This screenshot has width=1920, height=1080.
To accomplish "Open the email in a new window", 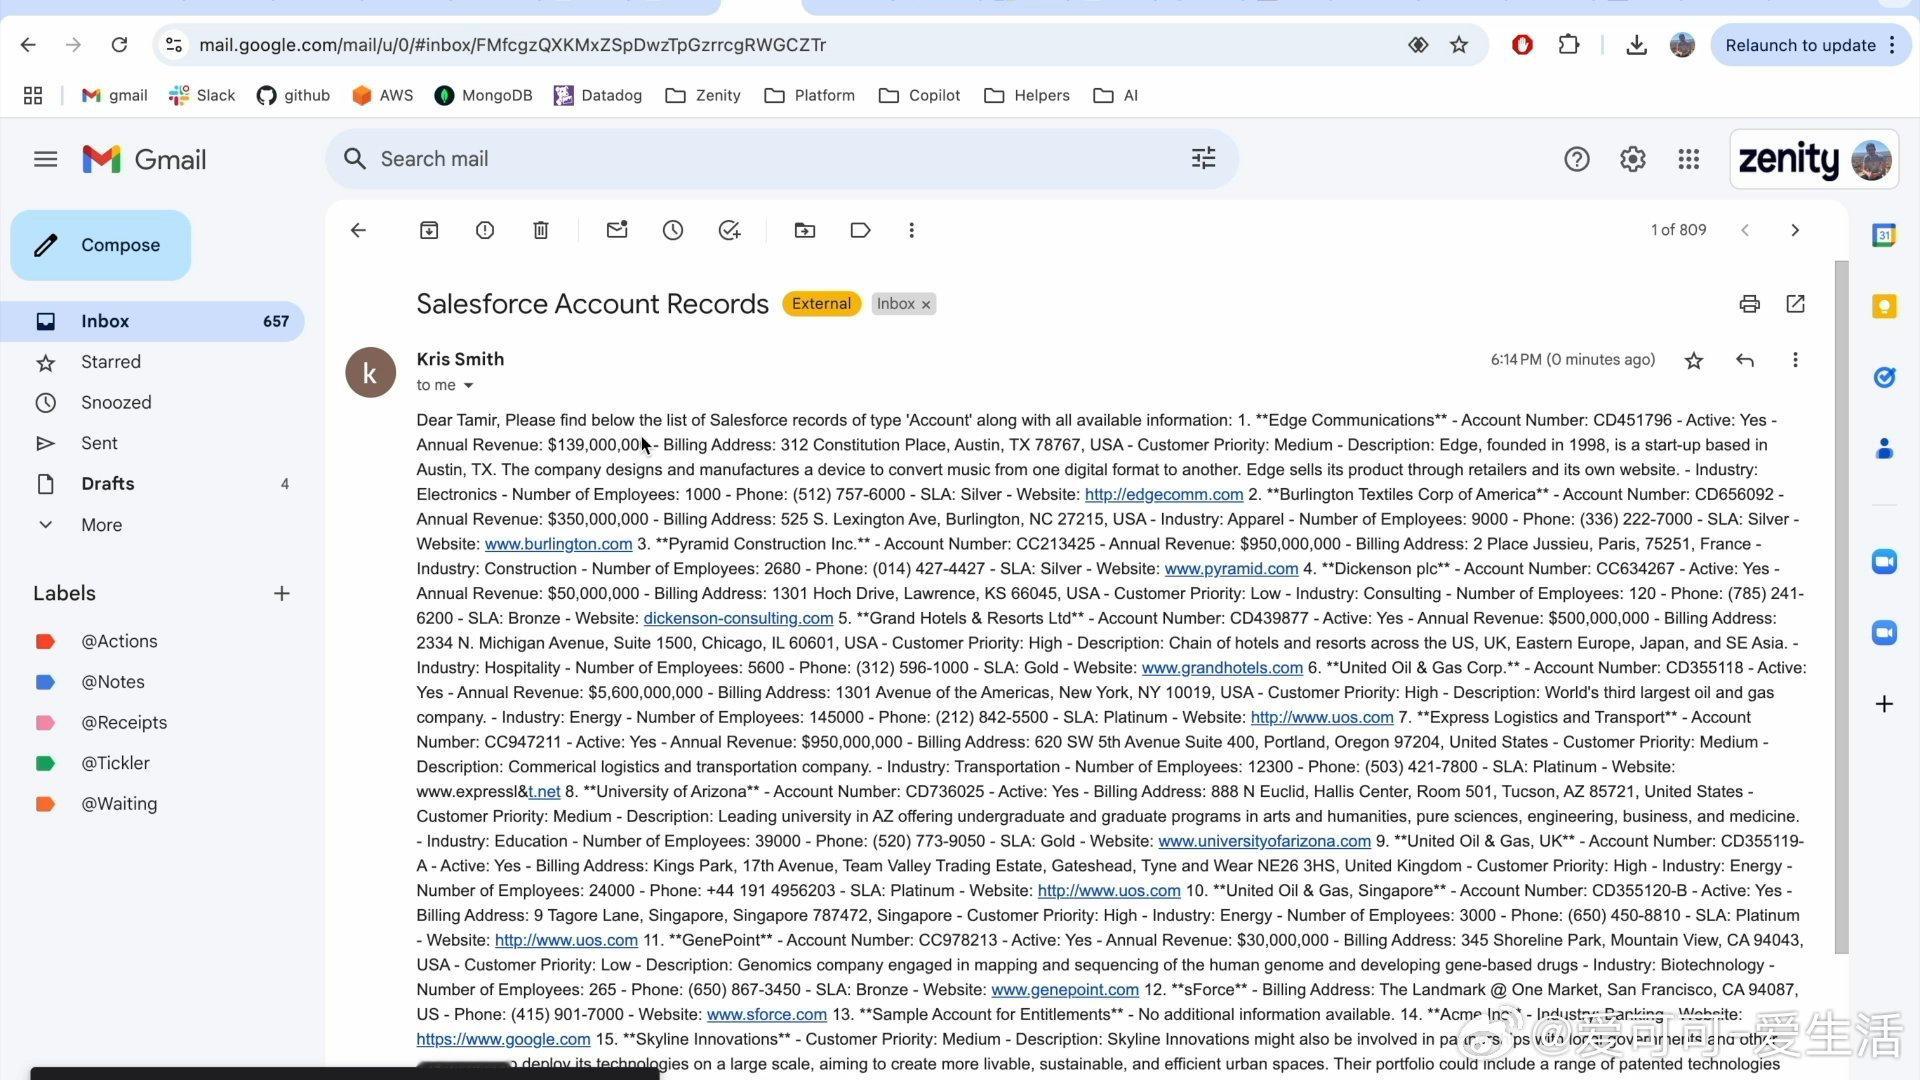I will tap(1795, 304).
